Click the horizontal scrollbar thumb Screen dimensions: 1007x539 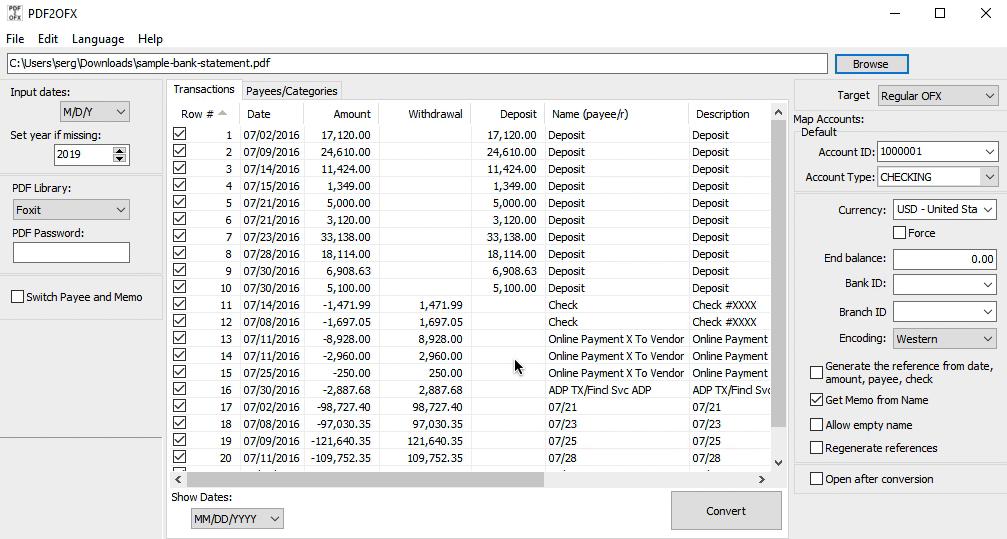[x=365, y=479]
